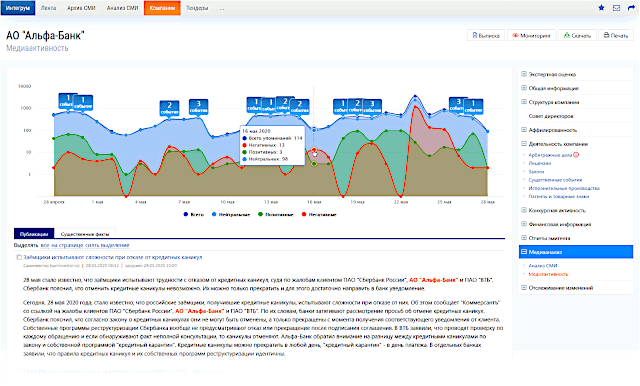The height and width of the screenshot is (386, 640).
Task: Click Скачать download button
Action: pyautogui.click(x=577, y=35)
